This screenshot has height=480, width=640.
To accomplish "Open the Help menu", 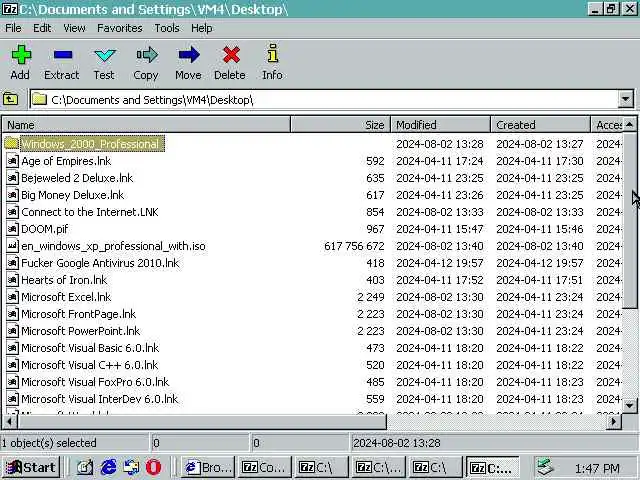I will (202, 28).
